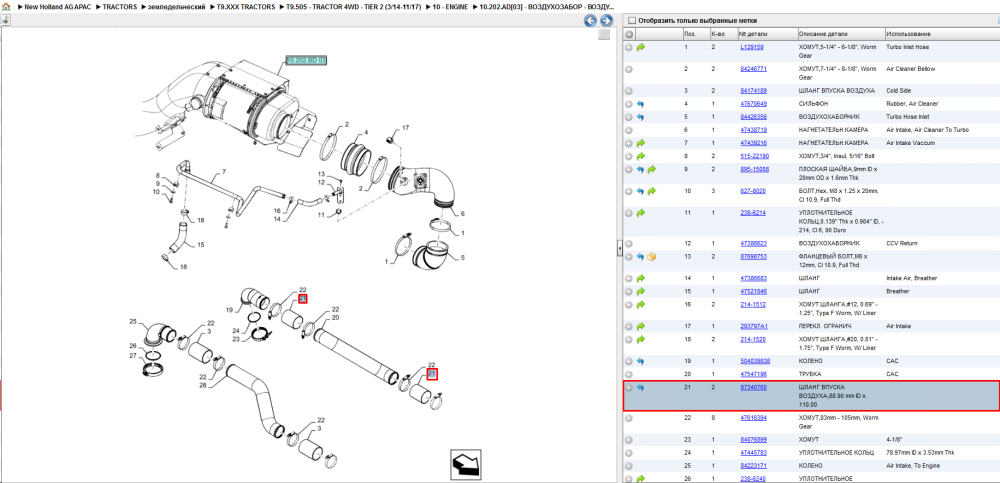
Task: Click usage text 'Turbo Inlet Hose'
Action: tap(908, 47)
